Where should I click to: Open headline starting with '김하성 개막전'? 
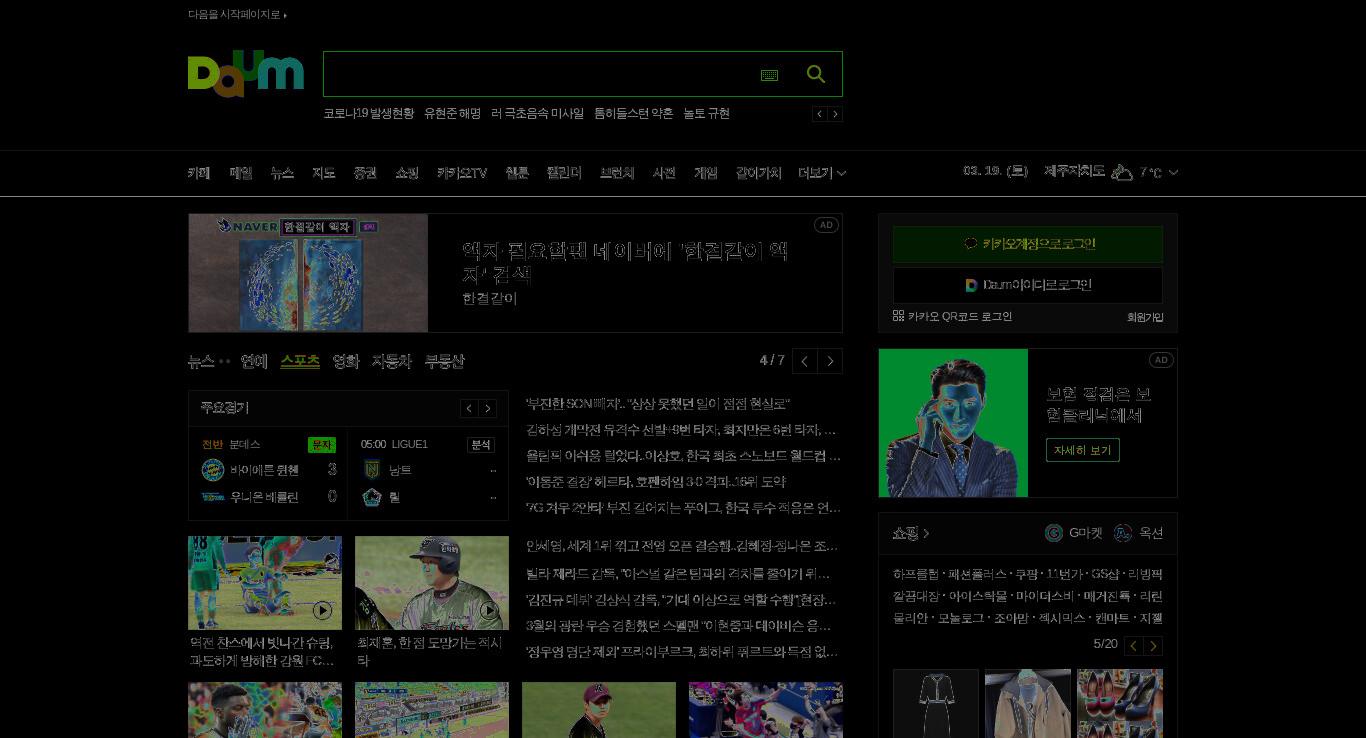pyautogui.click(x=681, y=430)
